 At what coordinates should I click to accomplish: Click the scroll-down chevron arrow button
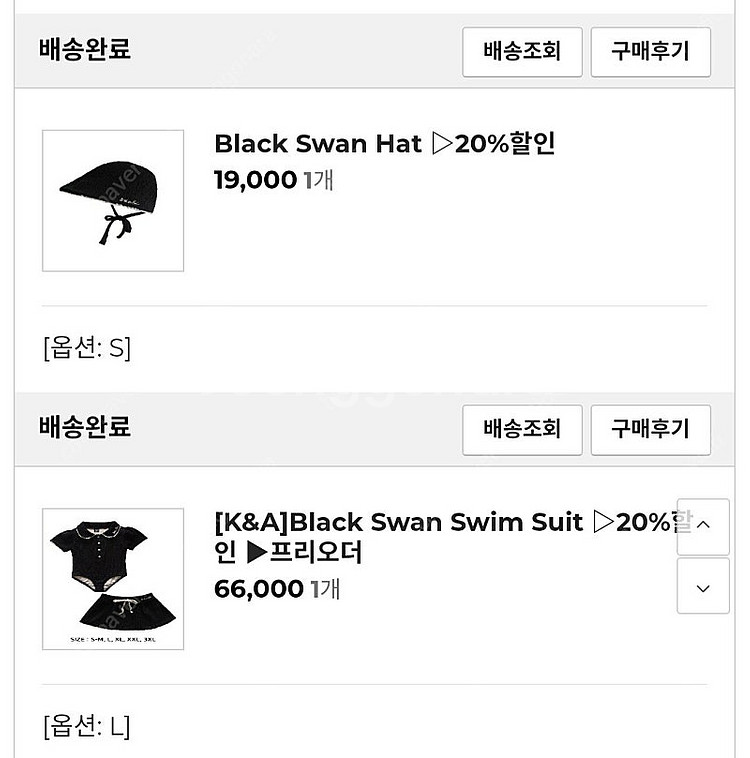tap(703, 586)
